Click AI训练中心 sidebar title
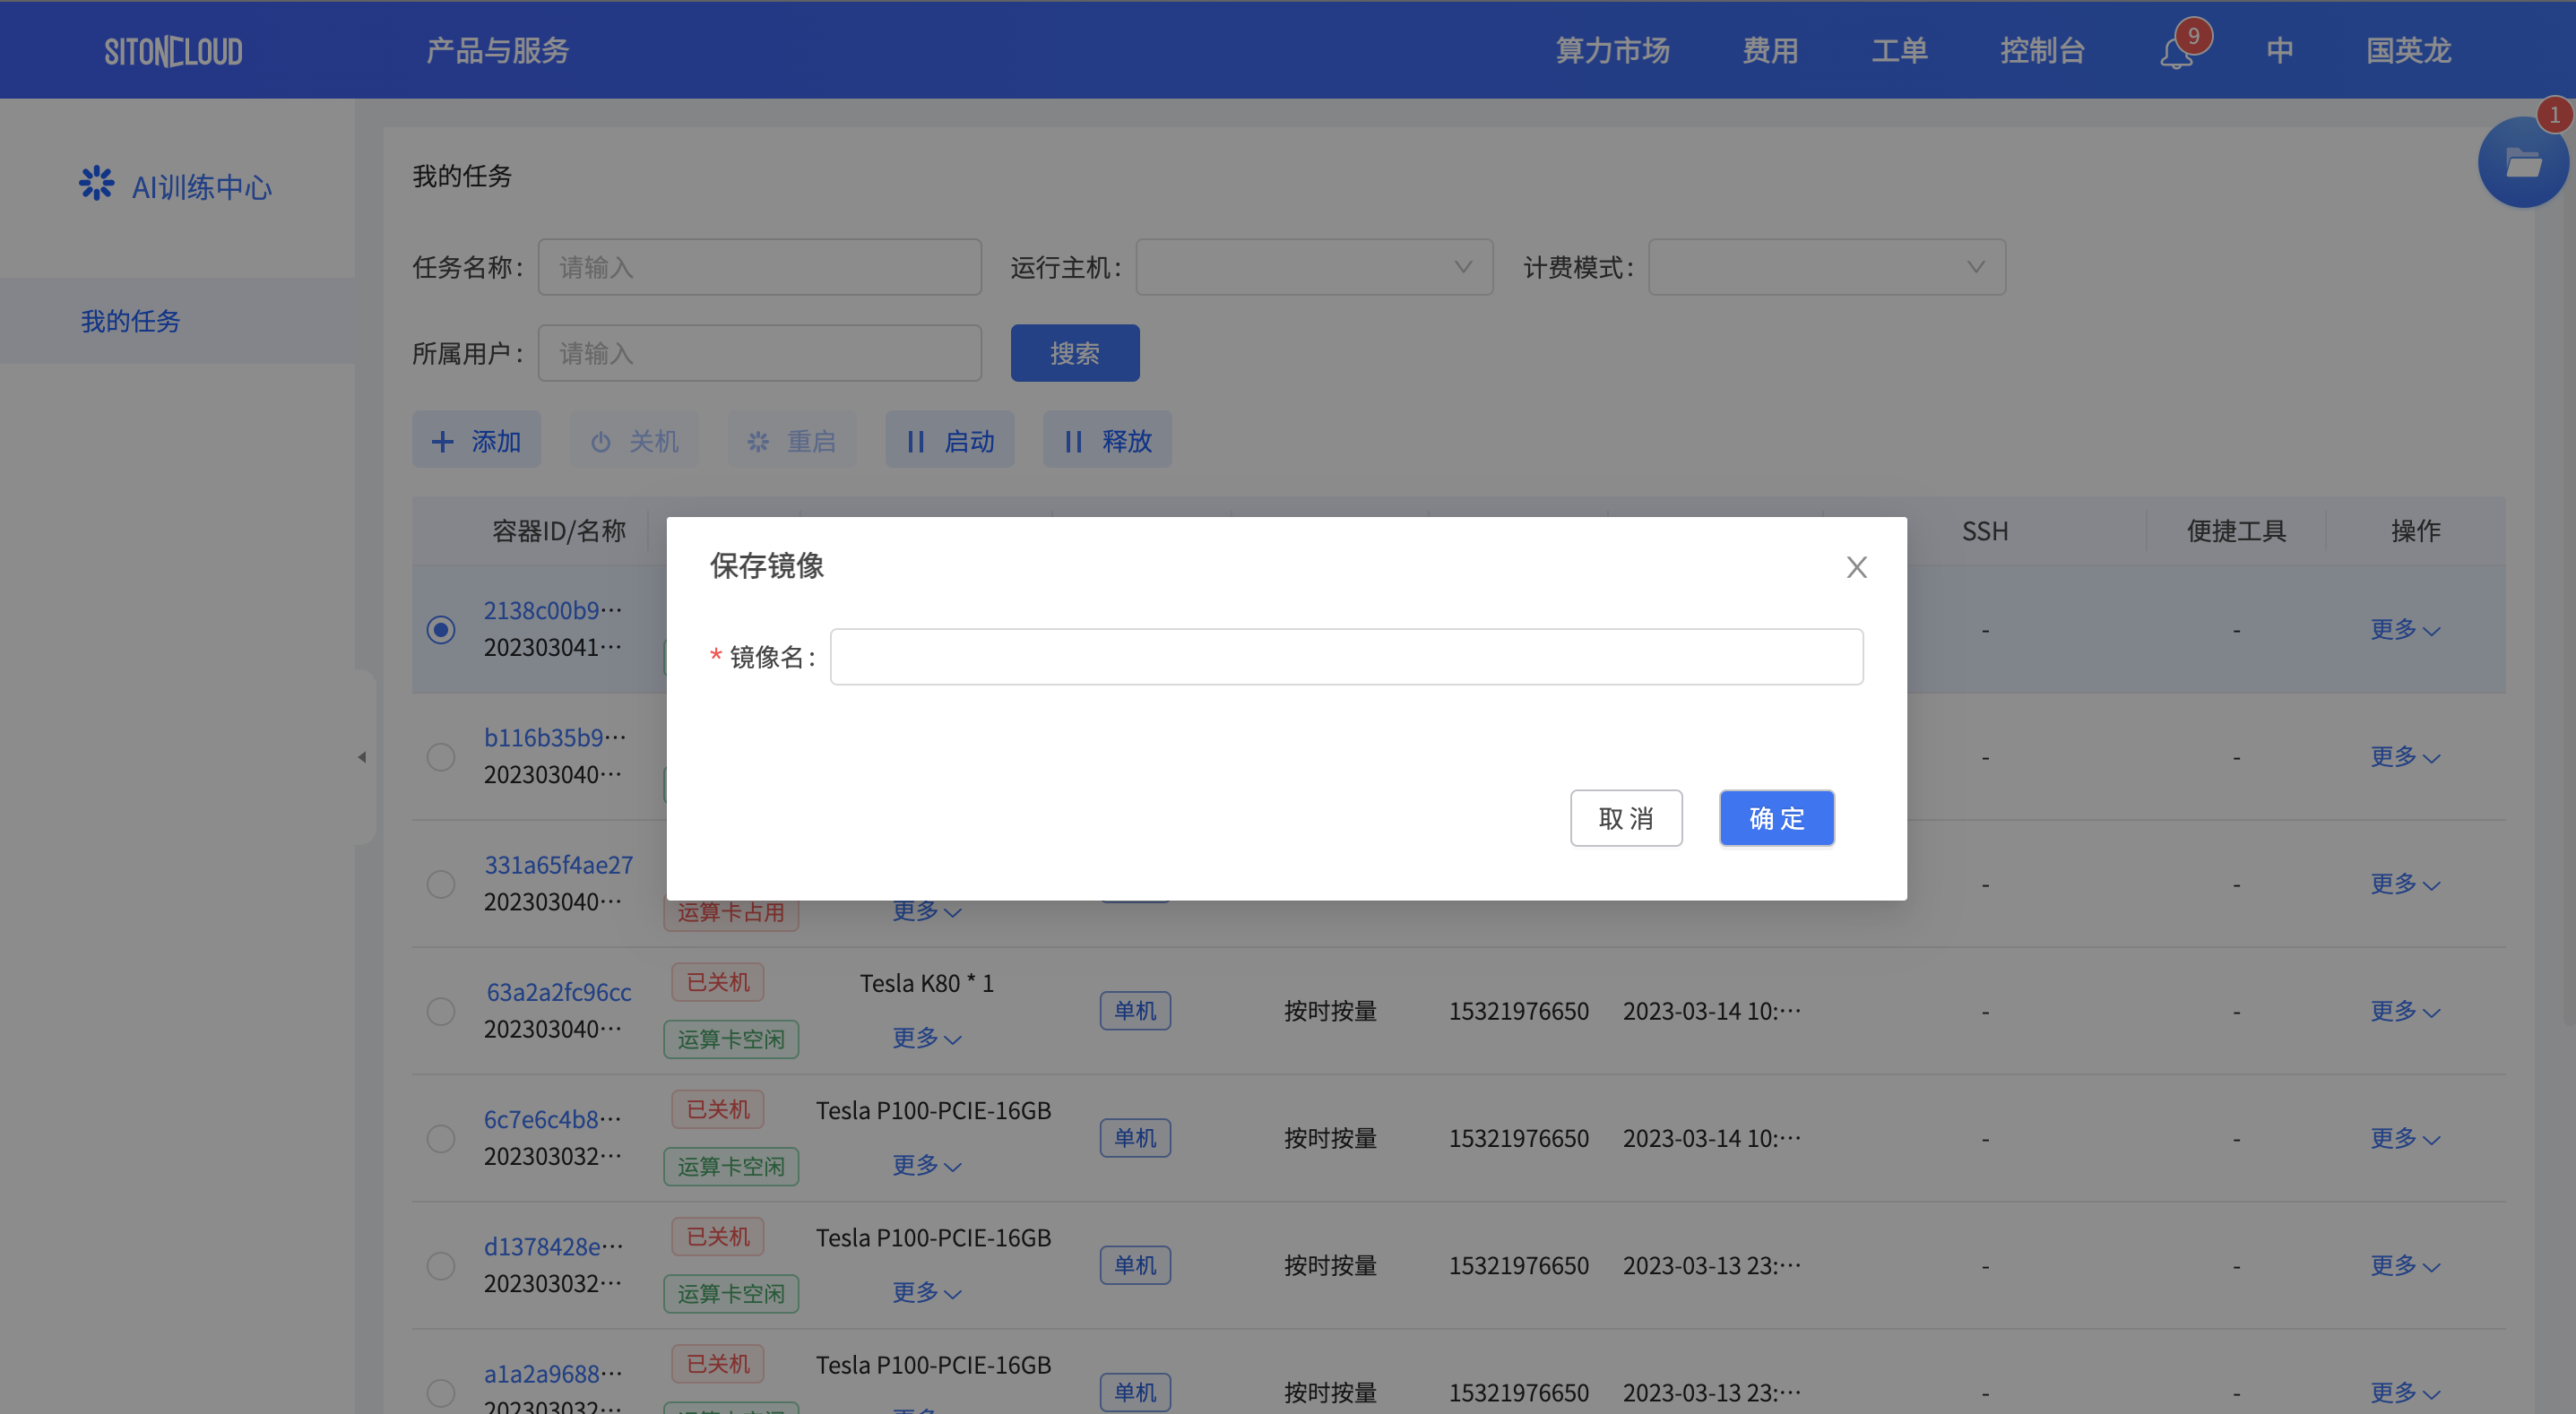 tap(201, 186)
